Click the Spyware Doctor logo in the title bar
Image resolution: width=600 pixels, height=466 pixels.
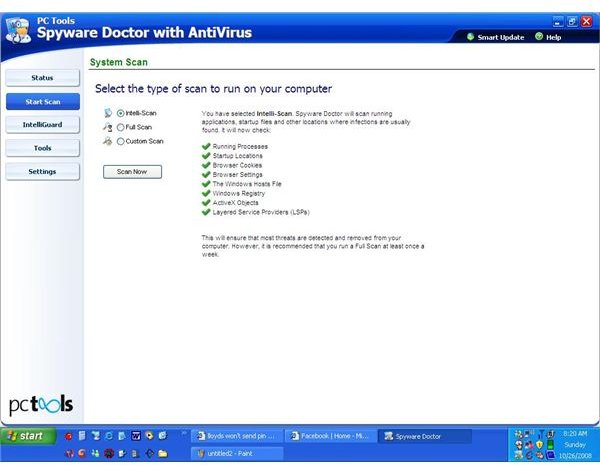18,30
